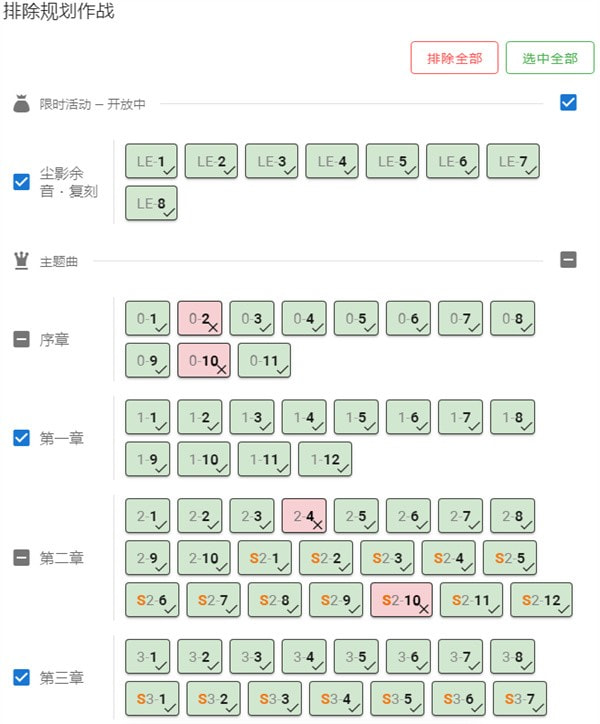Deselect stage 1-12

pyautogui.click(x=325, y=459)
